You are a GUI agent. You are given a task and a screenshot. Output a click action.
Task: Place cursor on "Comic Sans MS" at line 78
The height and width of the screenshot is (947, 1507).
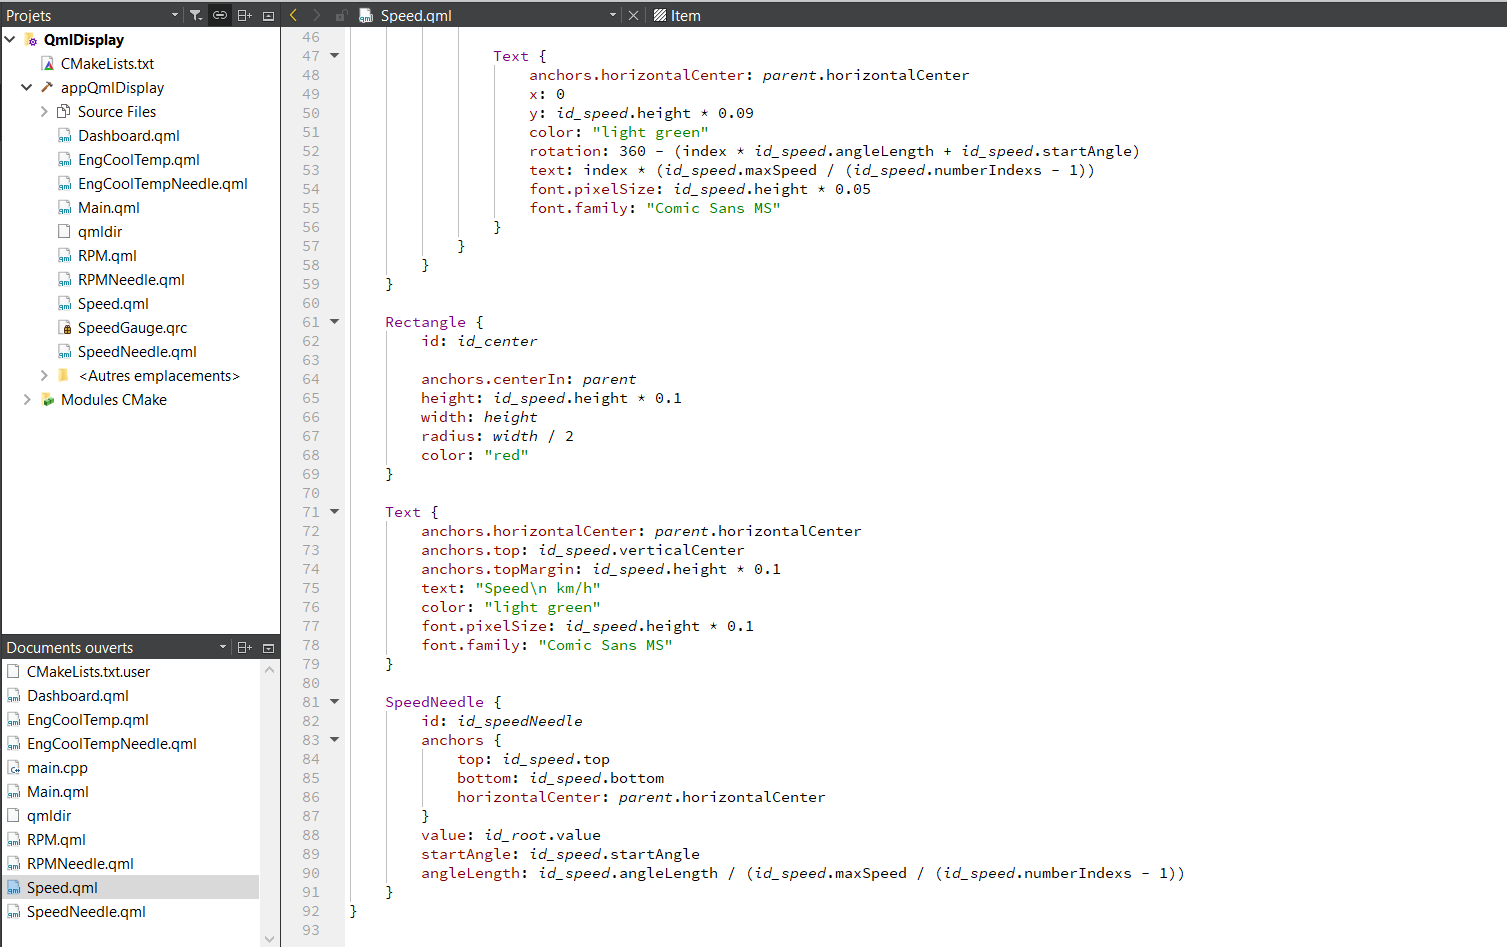pos(605,645)
